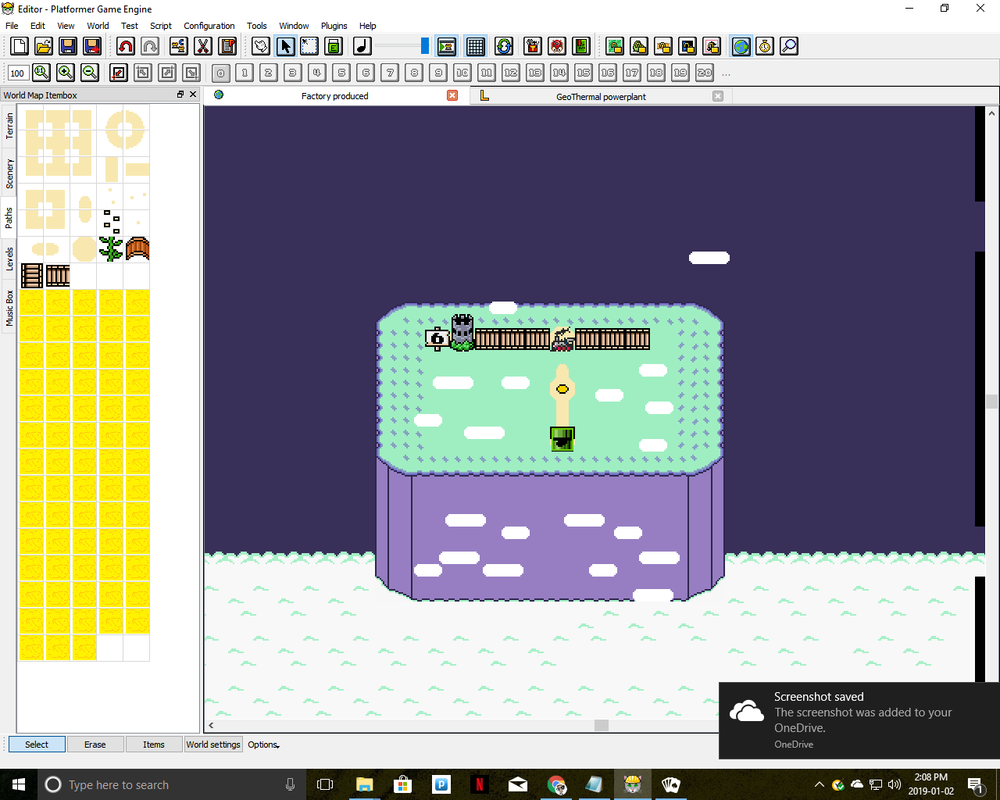The height and width of the screenshot is (800, 1000).
Task: Toggle the globe World Map Itembox icon
Action: tap(740, 46)
